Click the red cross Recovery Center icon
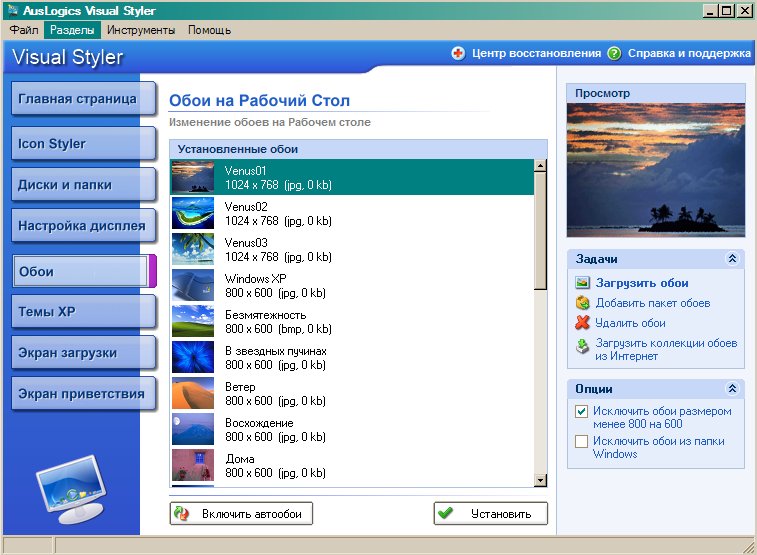The width and height of the screenshot is (757, 555). coord(458,53)
